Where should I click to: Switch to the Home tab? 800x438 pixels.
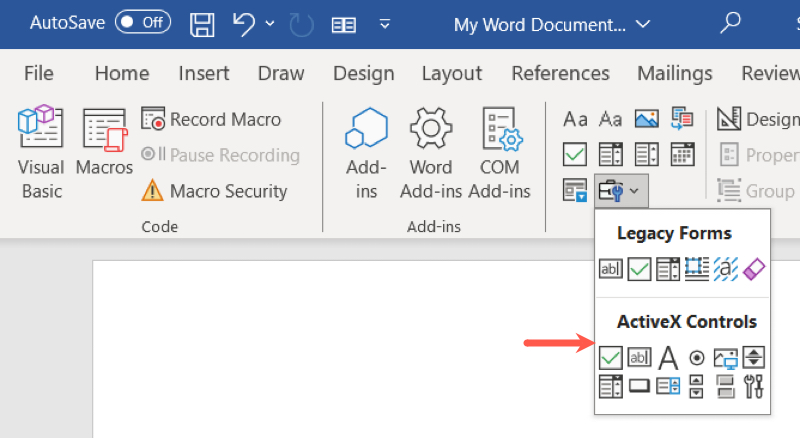coord(122,74)
